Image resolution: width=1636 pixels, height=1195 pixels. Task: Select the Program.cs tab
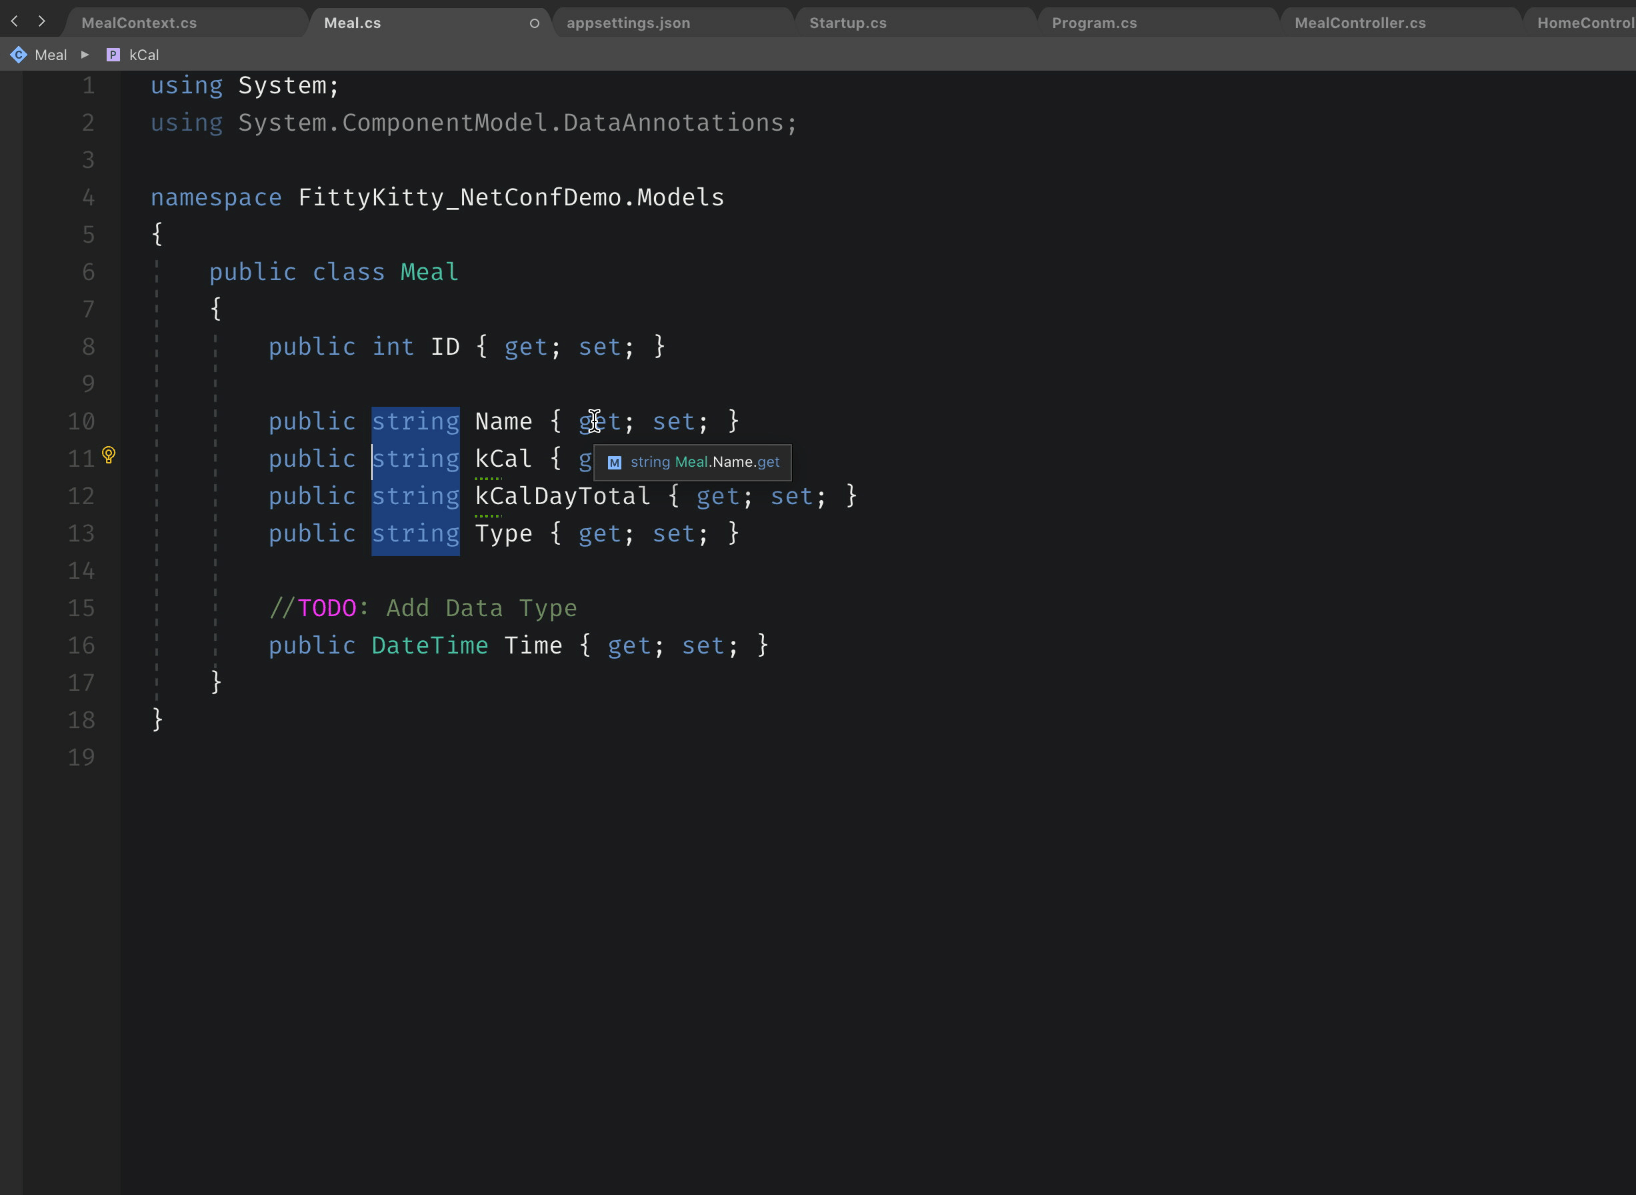[1094, 23]
